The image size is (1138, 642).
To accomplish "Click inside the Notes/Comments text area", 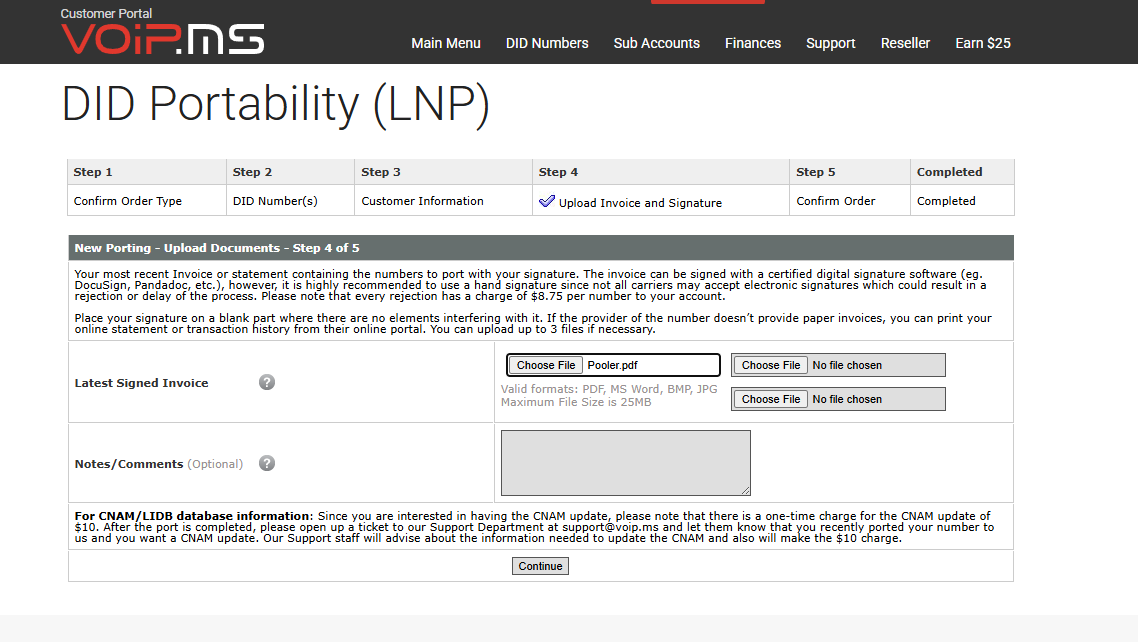I will (x=626, y=463).
